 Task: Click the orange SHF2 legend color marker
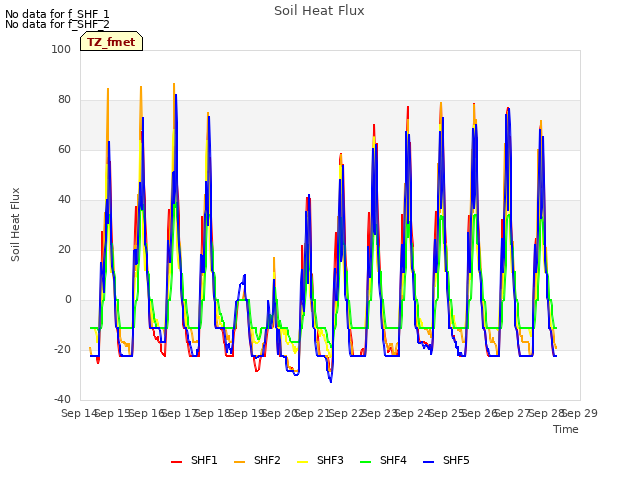pyautogui.click(x=240, y=462)
